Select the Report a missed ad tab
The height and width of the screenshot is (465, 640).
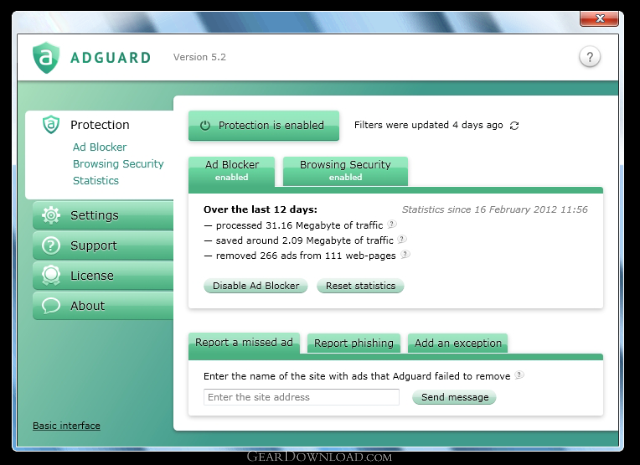coord(244,343)
